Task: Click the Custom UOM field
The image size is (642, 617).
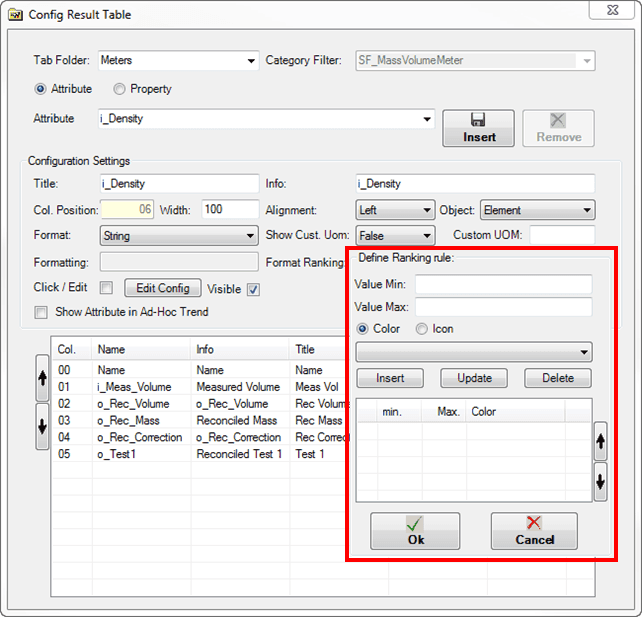Action: tap(562, 235)
